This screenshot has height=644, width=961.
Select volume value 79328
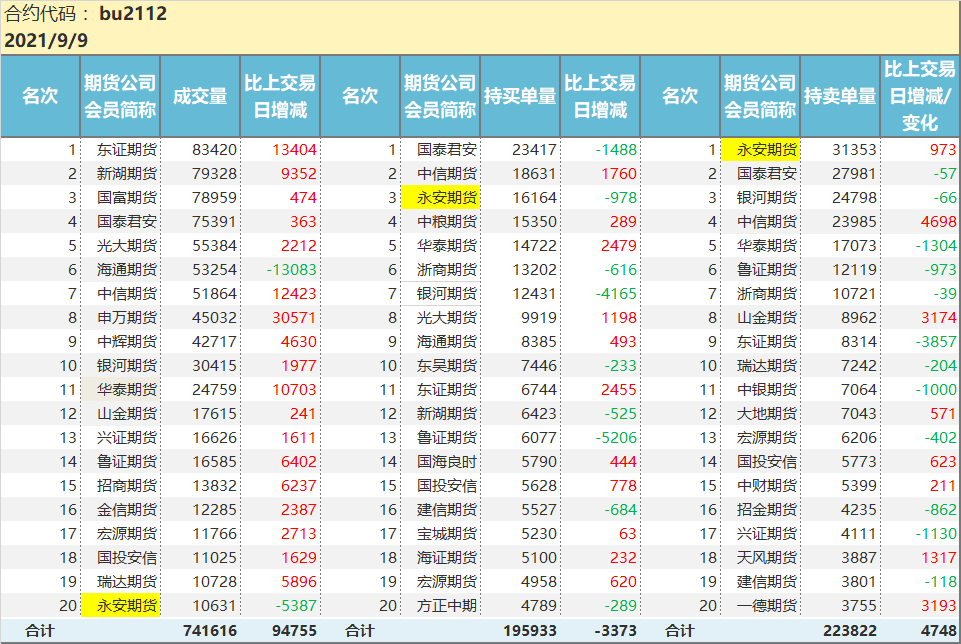[x=215, y=174]
